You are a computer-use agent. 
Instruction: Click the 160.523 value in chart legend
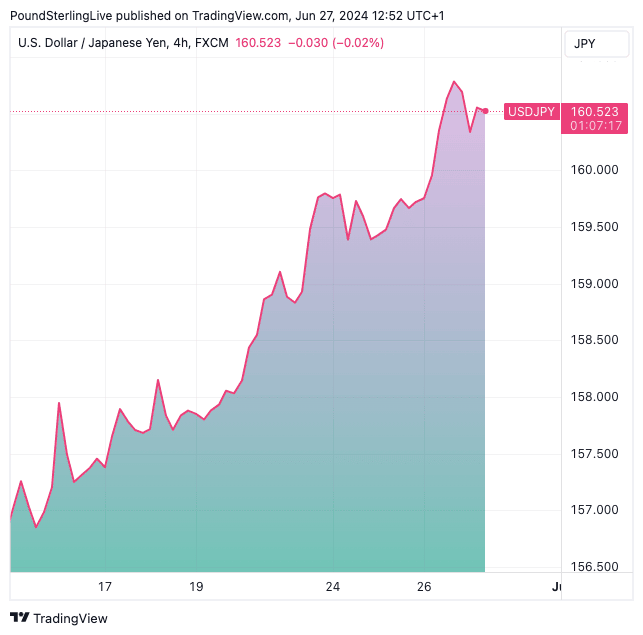(258, 43)
